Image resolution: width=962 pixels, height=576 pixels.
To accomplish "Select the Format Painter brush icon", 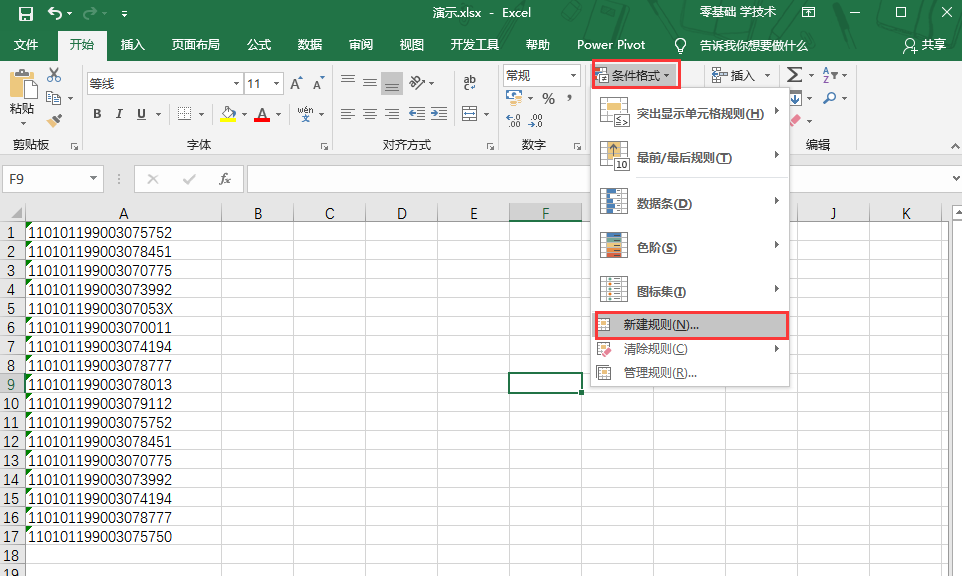I will (54, 121).
